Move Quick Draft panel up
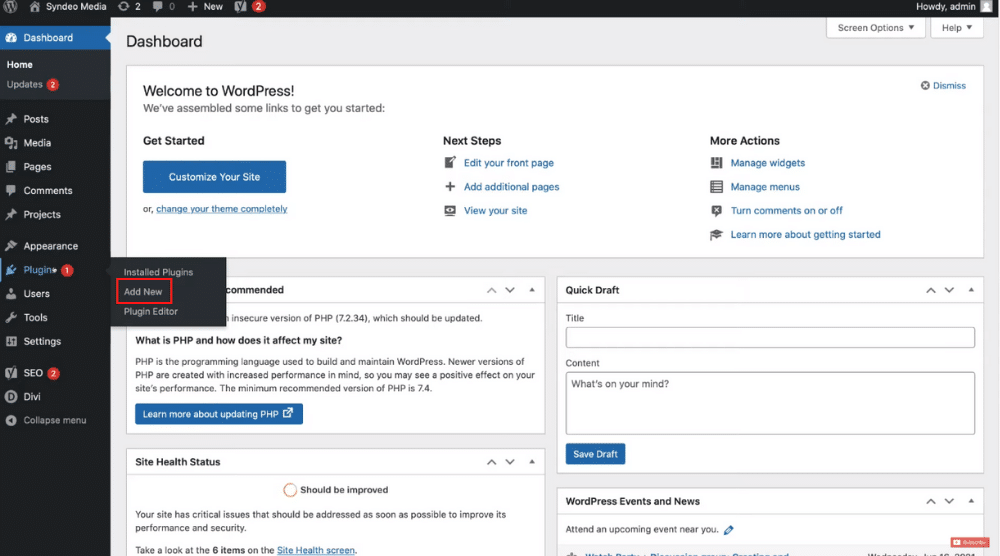 click(x=931, y=290)
